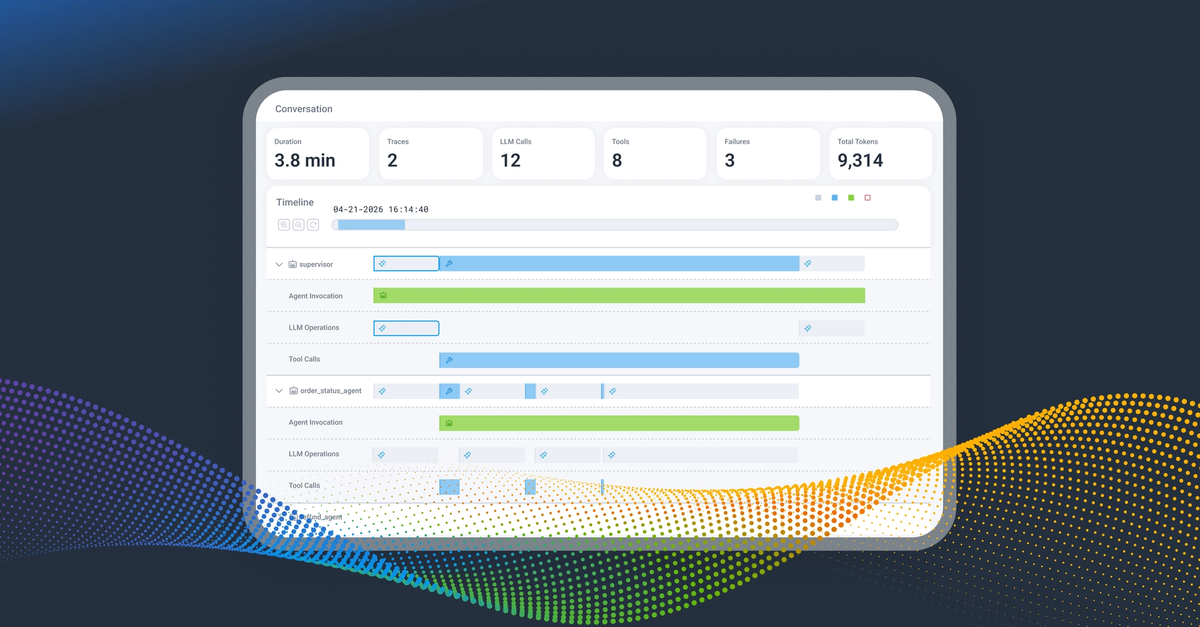Screen dimensions: 1200x627
Task: Click the order_status_agent robot icon
Action: (x=293, y=391)
